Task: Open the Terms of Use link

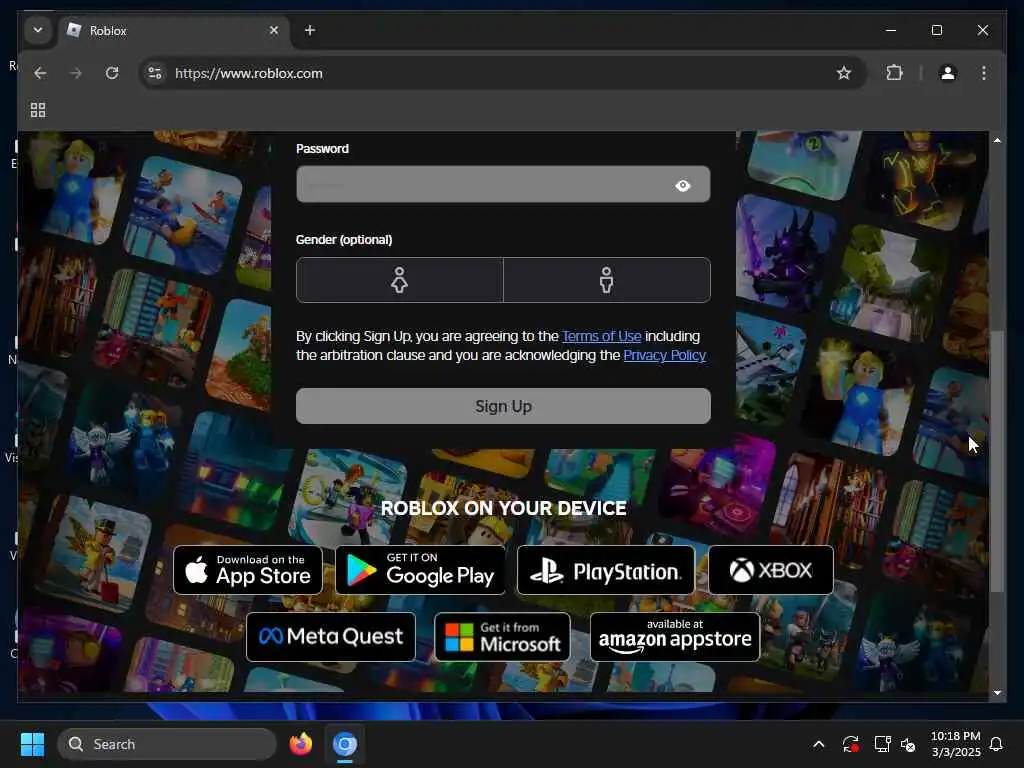Action: tap(601, 336)
